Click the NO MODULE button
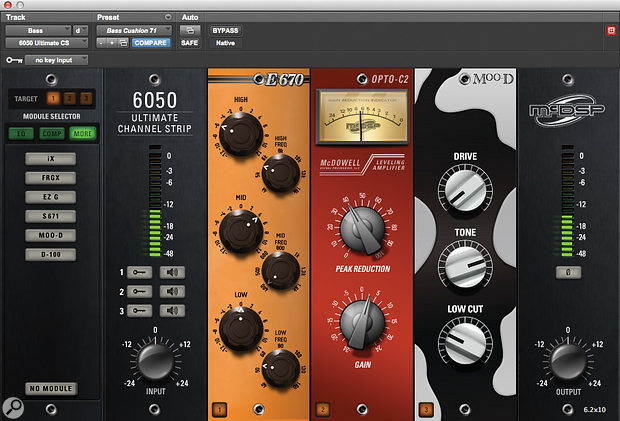 pos(51,389)
